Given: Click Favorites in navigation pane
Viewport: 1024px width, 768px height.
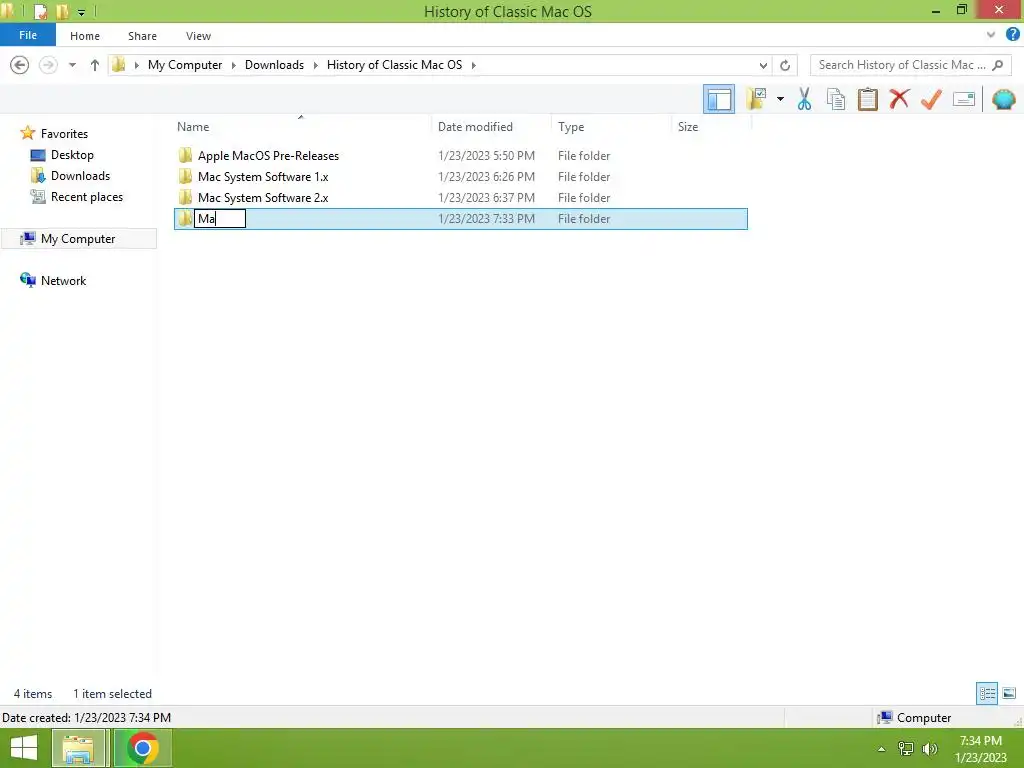Looking at the screenshot, I should click(64, 133).
